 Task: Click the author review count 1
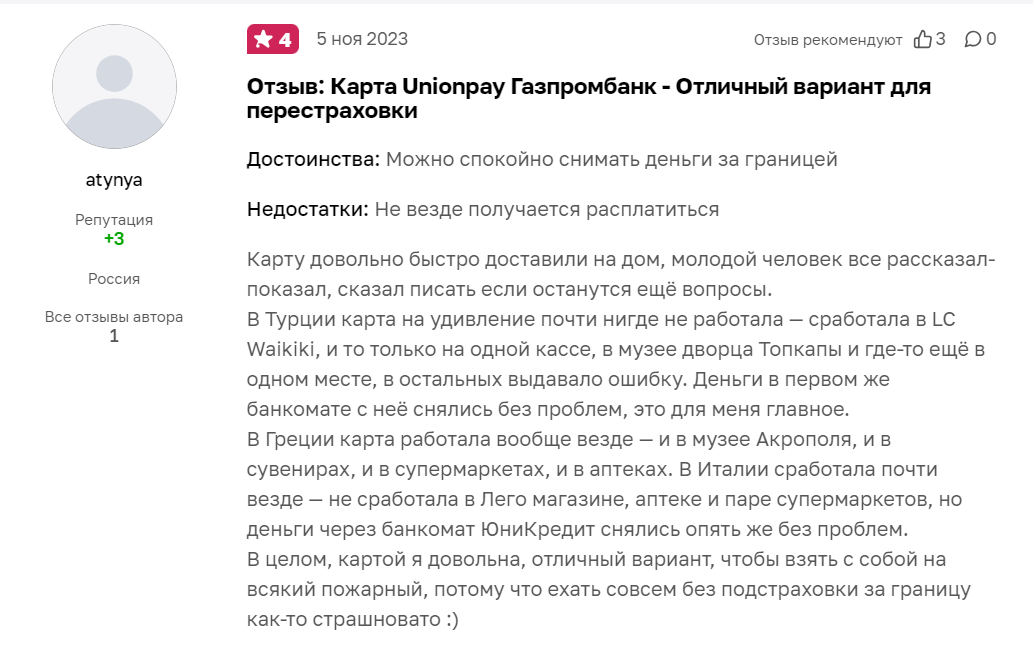[x=114, y=336]
